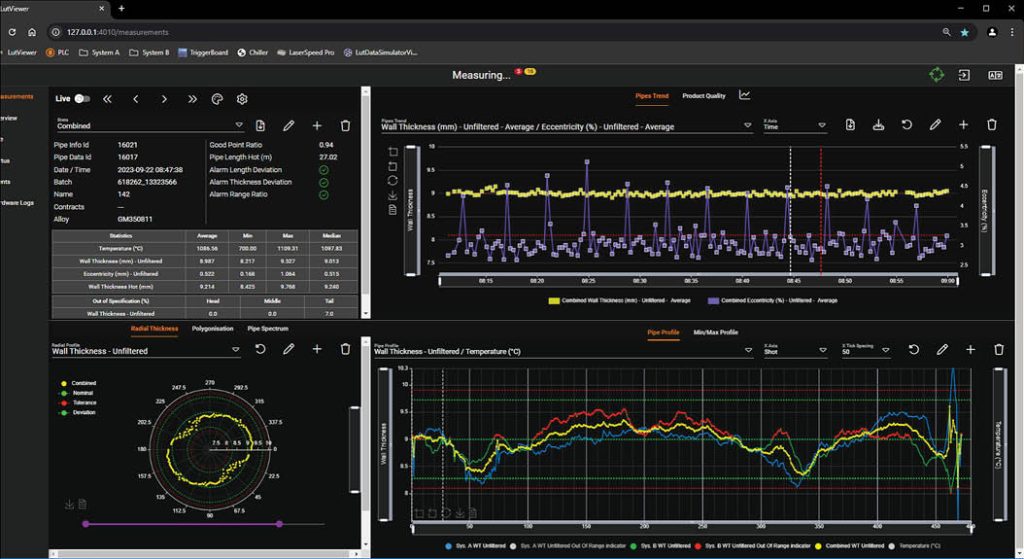
Task: Click the green crosshair target icon
Action: pyautogui.click(x=936, y=75)
